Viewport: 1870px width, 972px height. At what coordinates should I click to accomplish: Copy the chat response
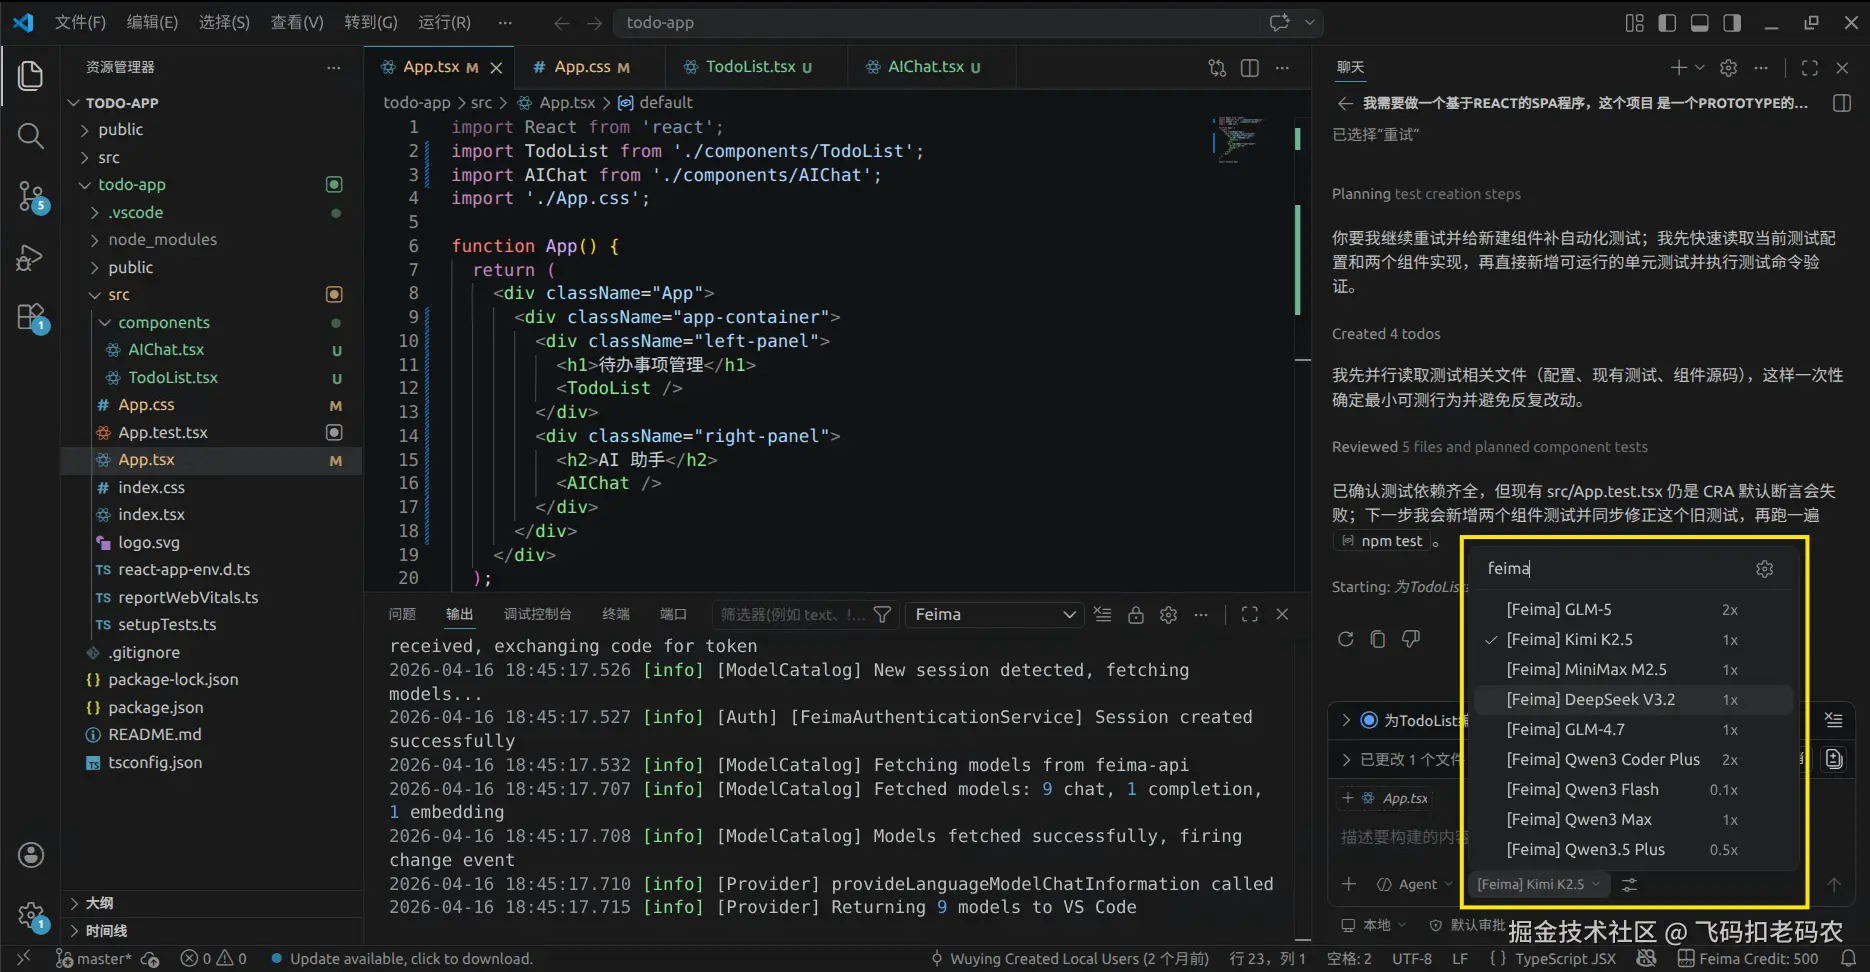click(x=1377, y=639)
